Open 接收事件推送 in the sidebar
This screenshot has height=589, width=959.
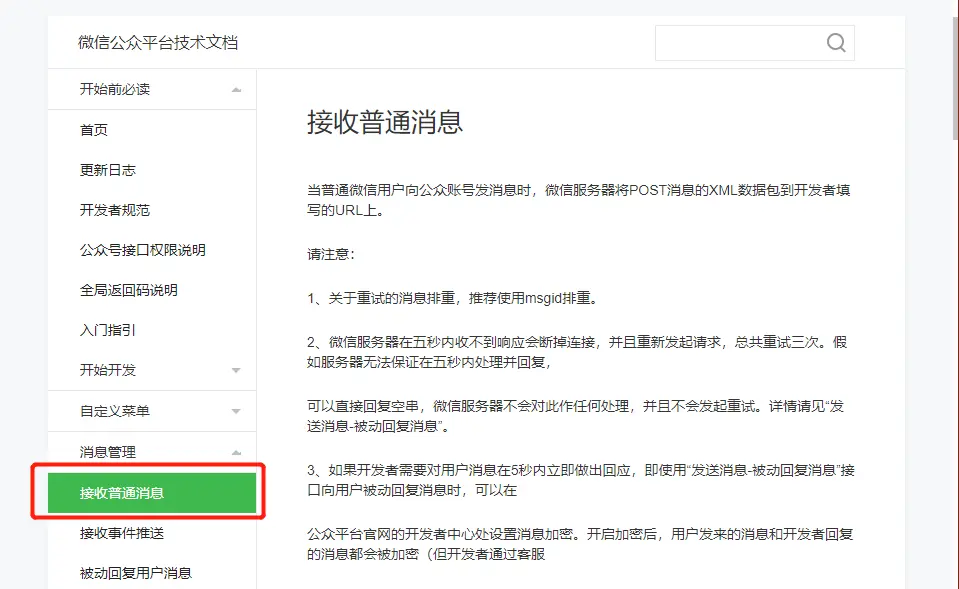[x=122, y=533]
